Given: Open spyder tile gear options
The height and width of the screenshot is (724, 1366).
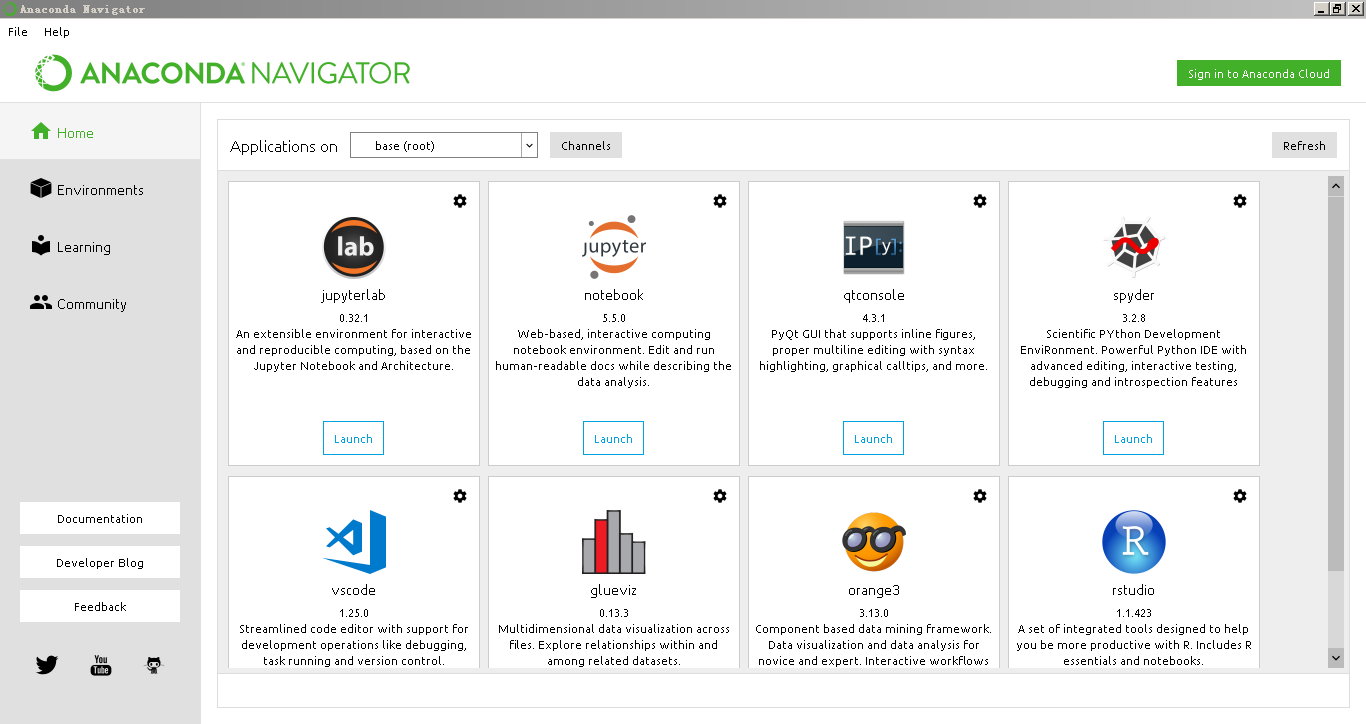Looking at the screenshot, I should tap(1240, 201).
